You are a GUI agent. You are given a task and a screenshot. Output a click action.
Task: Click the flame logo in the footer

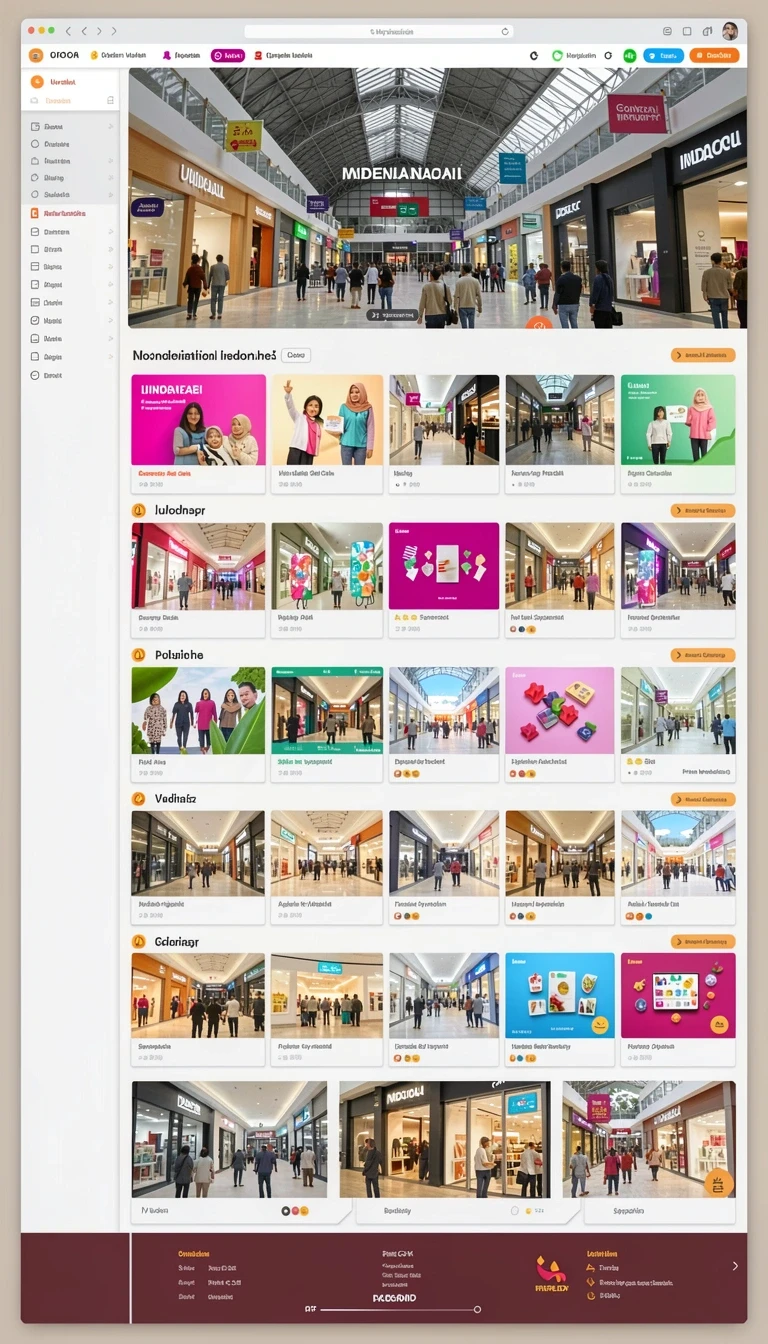click(551, 1268)
